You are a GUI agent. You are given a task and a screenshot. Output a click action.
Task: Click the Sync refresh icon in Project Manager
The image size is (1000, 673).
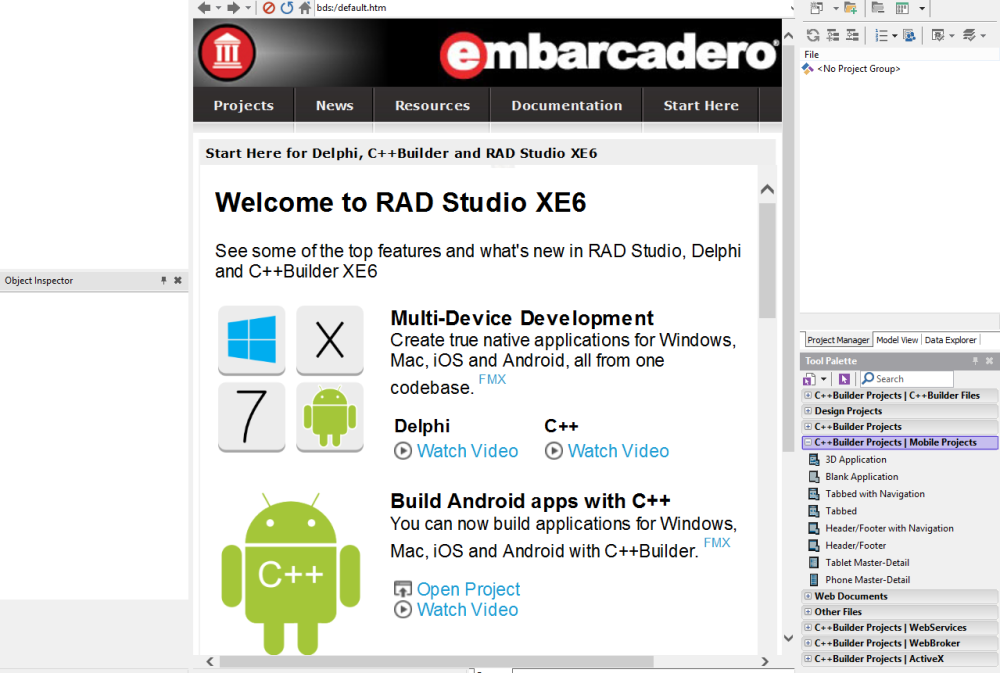click(x=813, y=35)
